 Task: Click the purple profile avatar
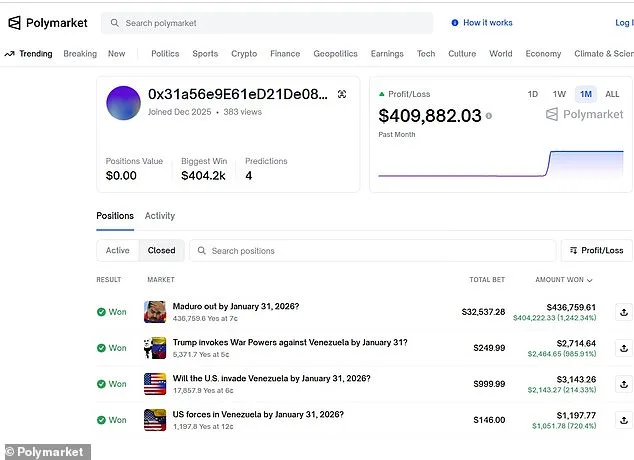click(x=123, y=103)
